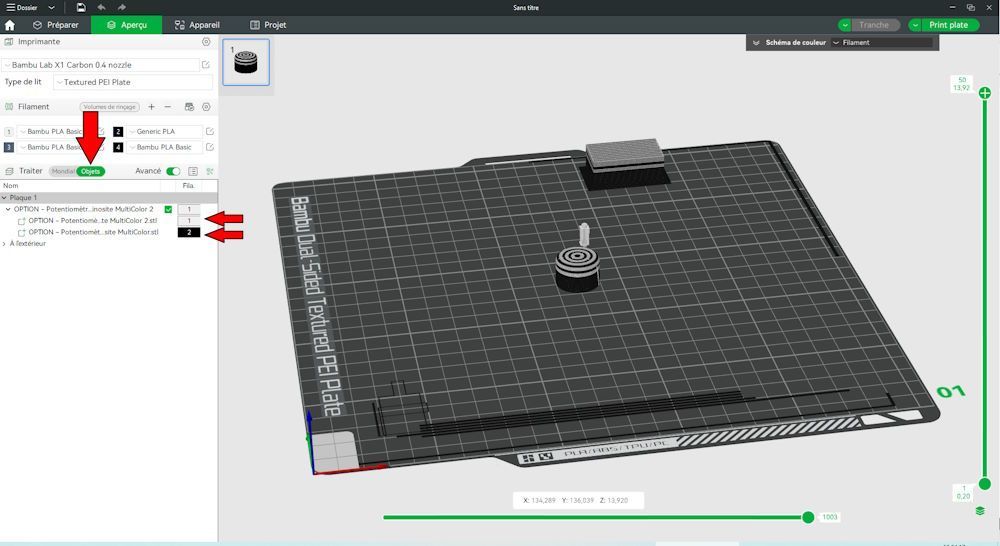Click the 3D potentiometer knob model on the plate
This screenshot has width=1000, height=546.
[x=577, y=268]
